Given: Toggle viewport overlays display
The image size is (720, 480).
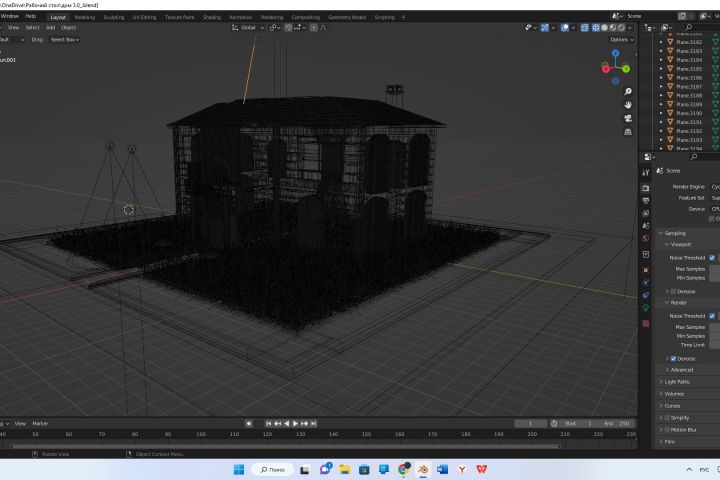Looking at the screenshot, I should pyautogui.click(x=565, y=28).
